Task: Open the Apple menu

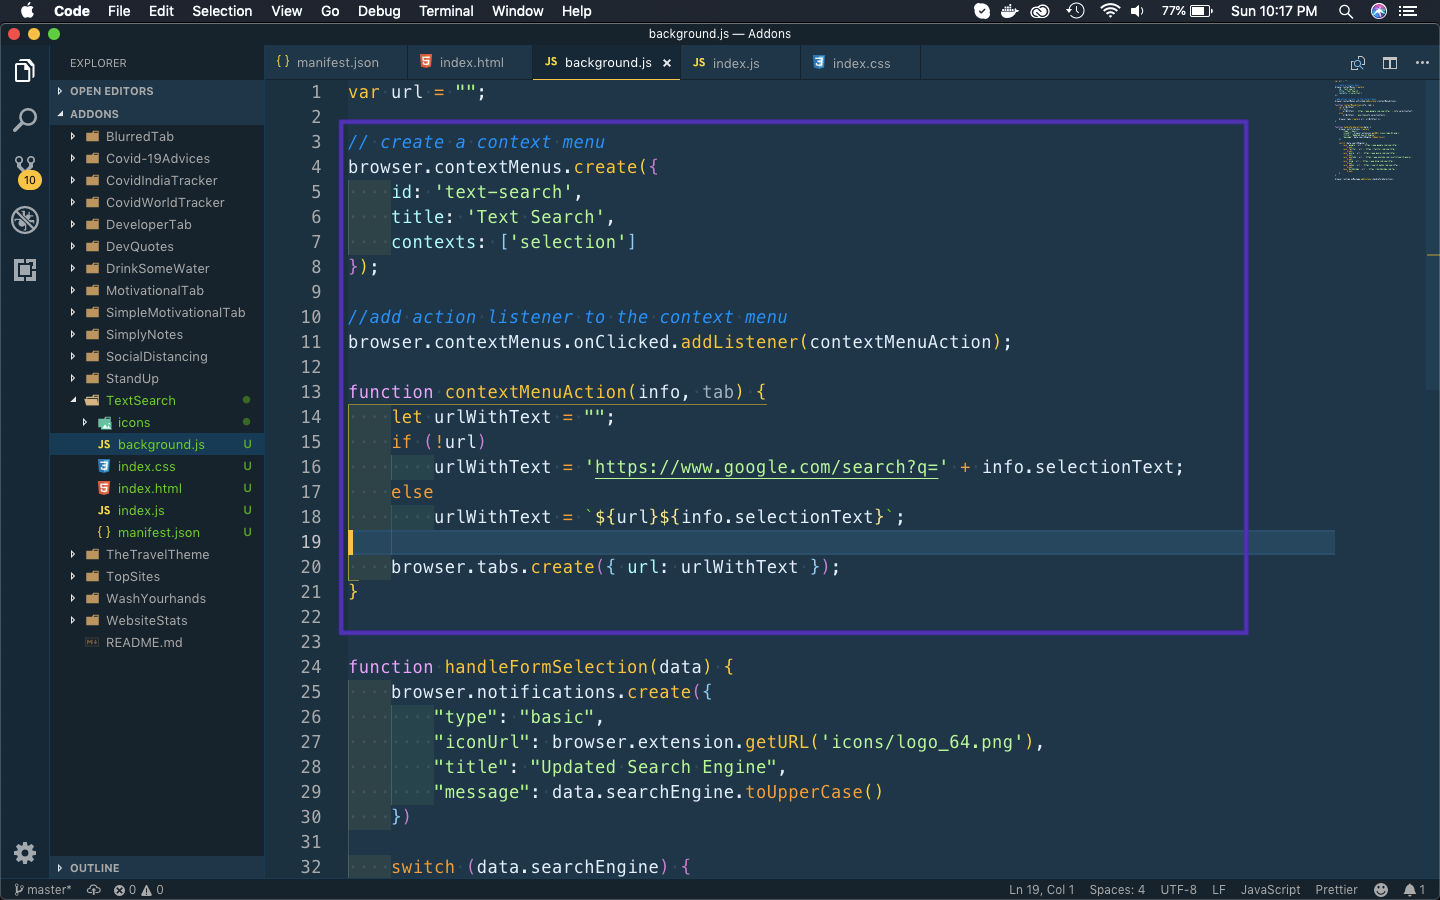Action: 27,11
